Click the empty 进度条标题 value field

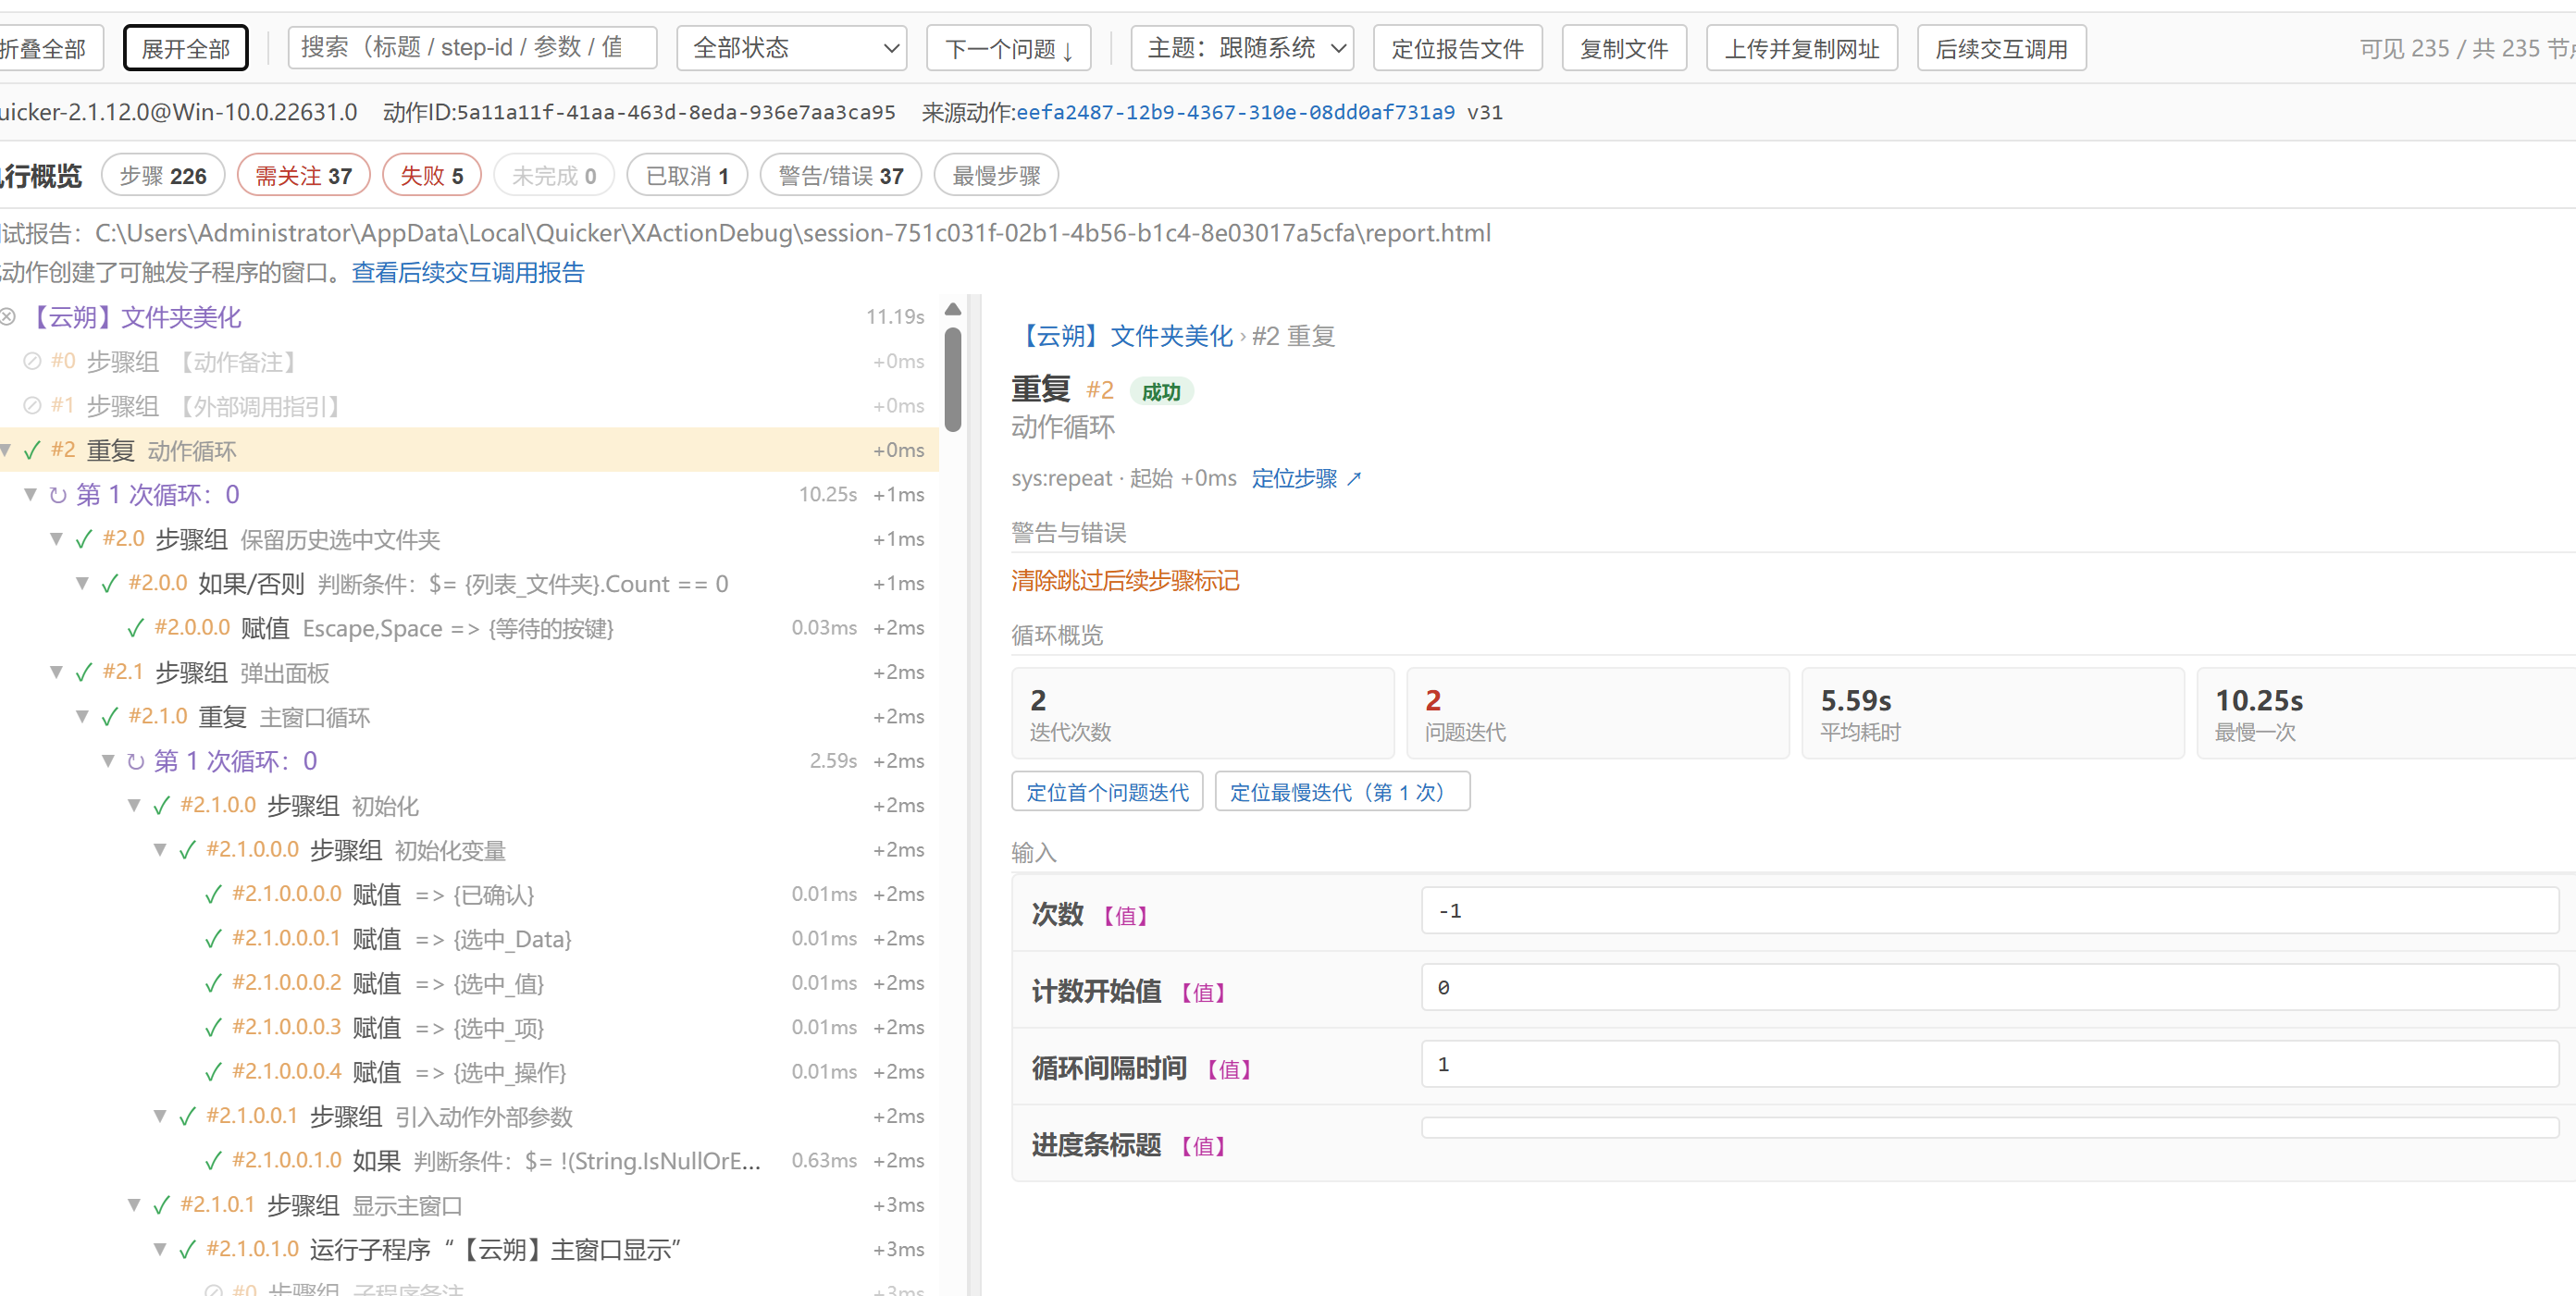tap(1989, 1128)
